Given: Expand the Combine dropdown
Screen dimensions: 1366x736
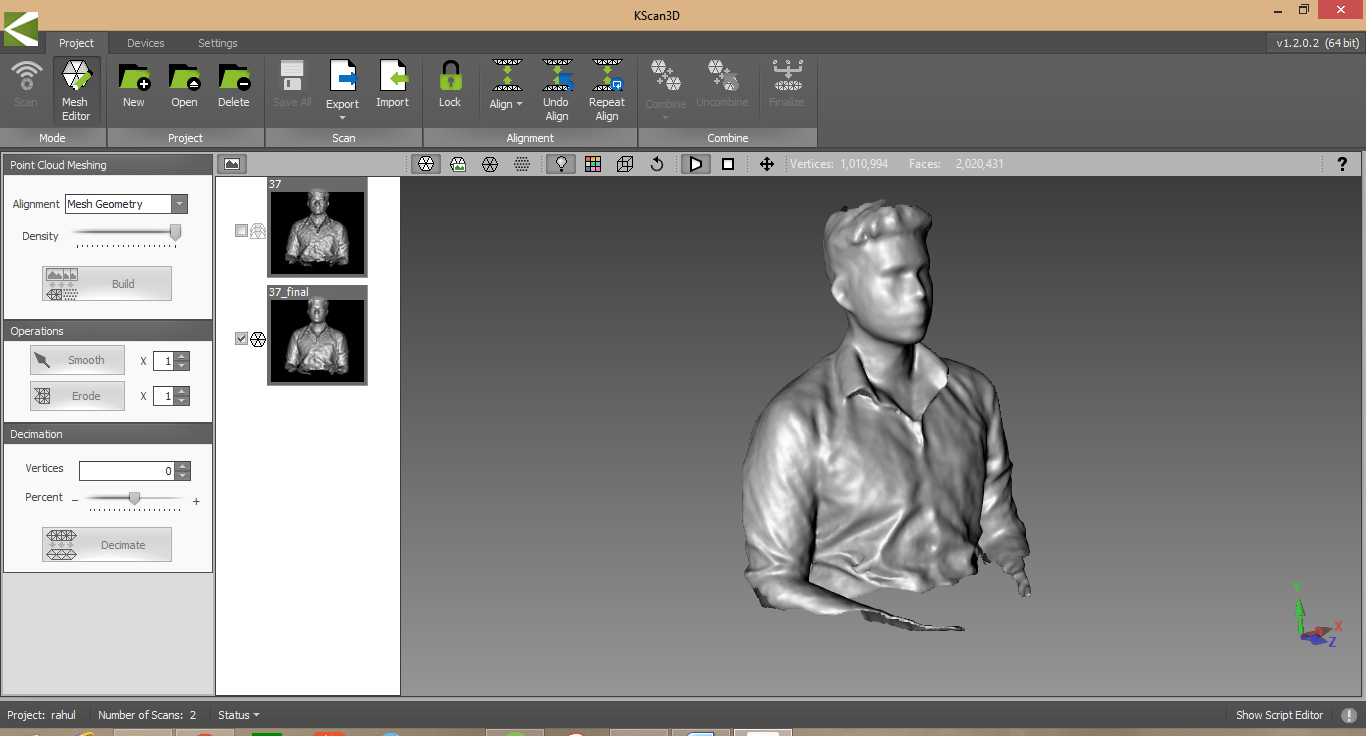Looking at the screenshot, I should tap(665, 117).
